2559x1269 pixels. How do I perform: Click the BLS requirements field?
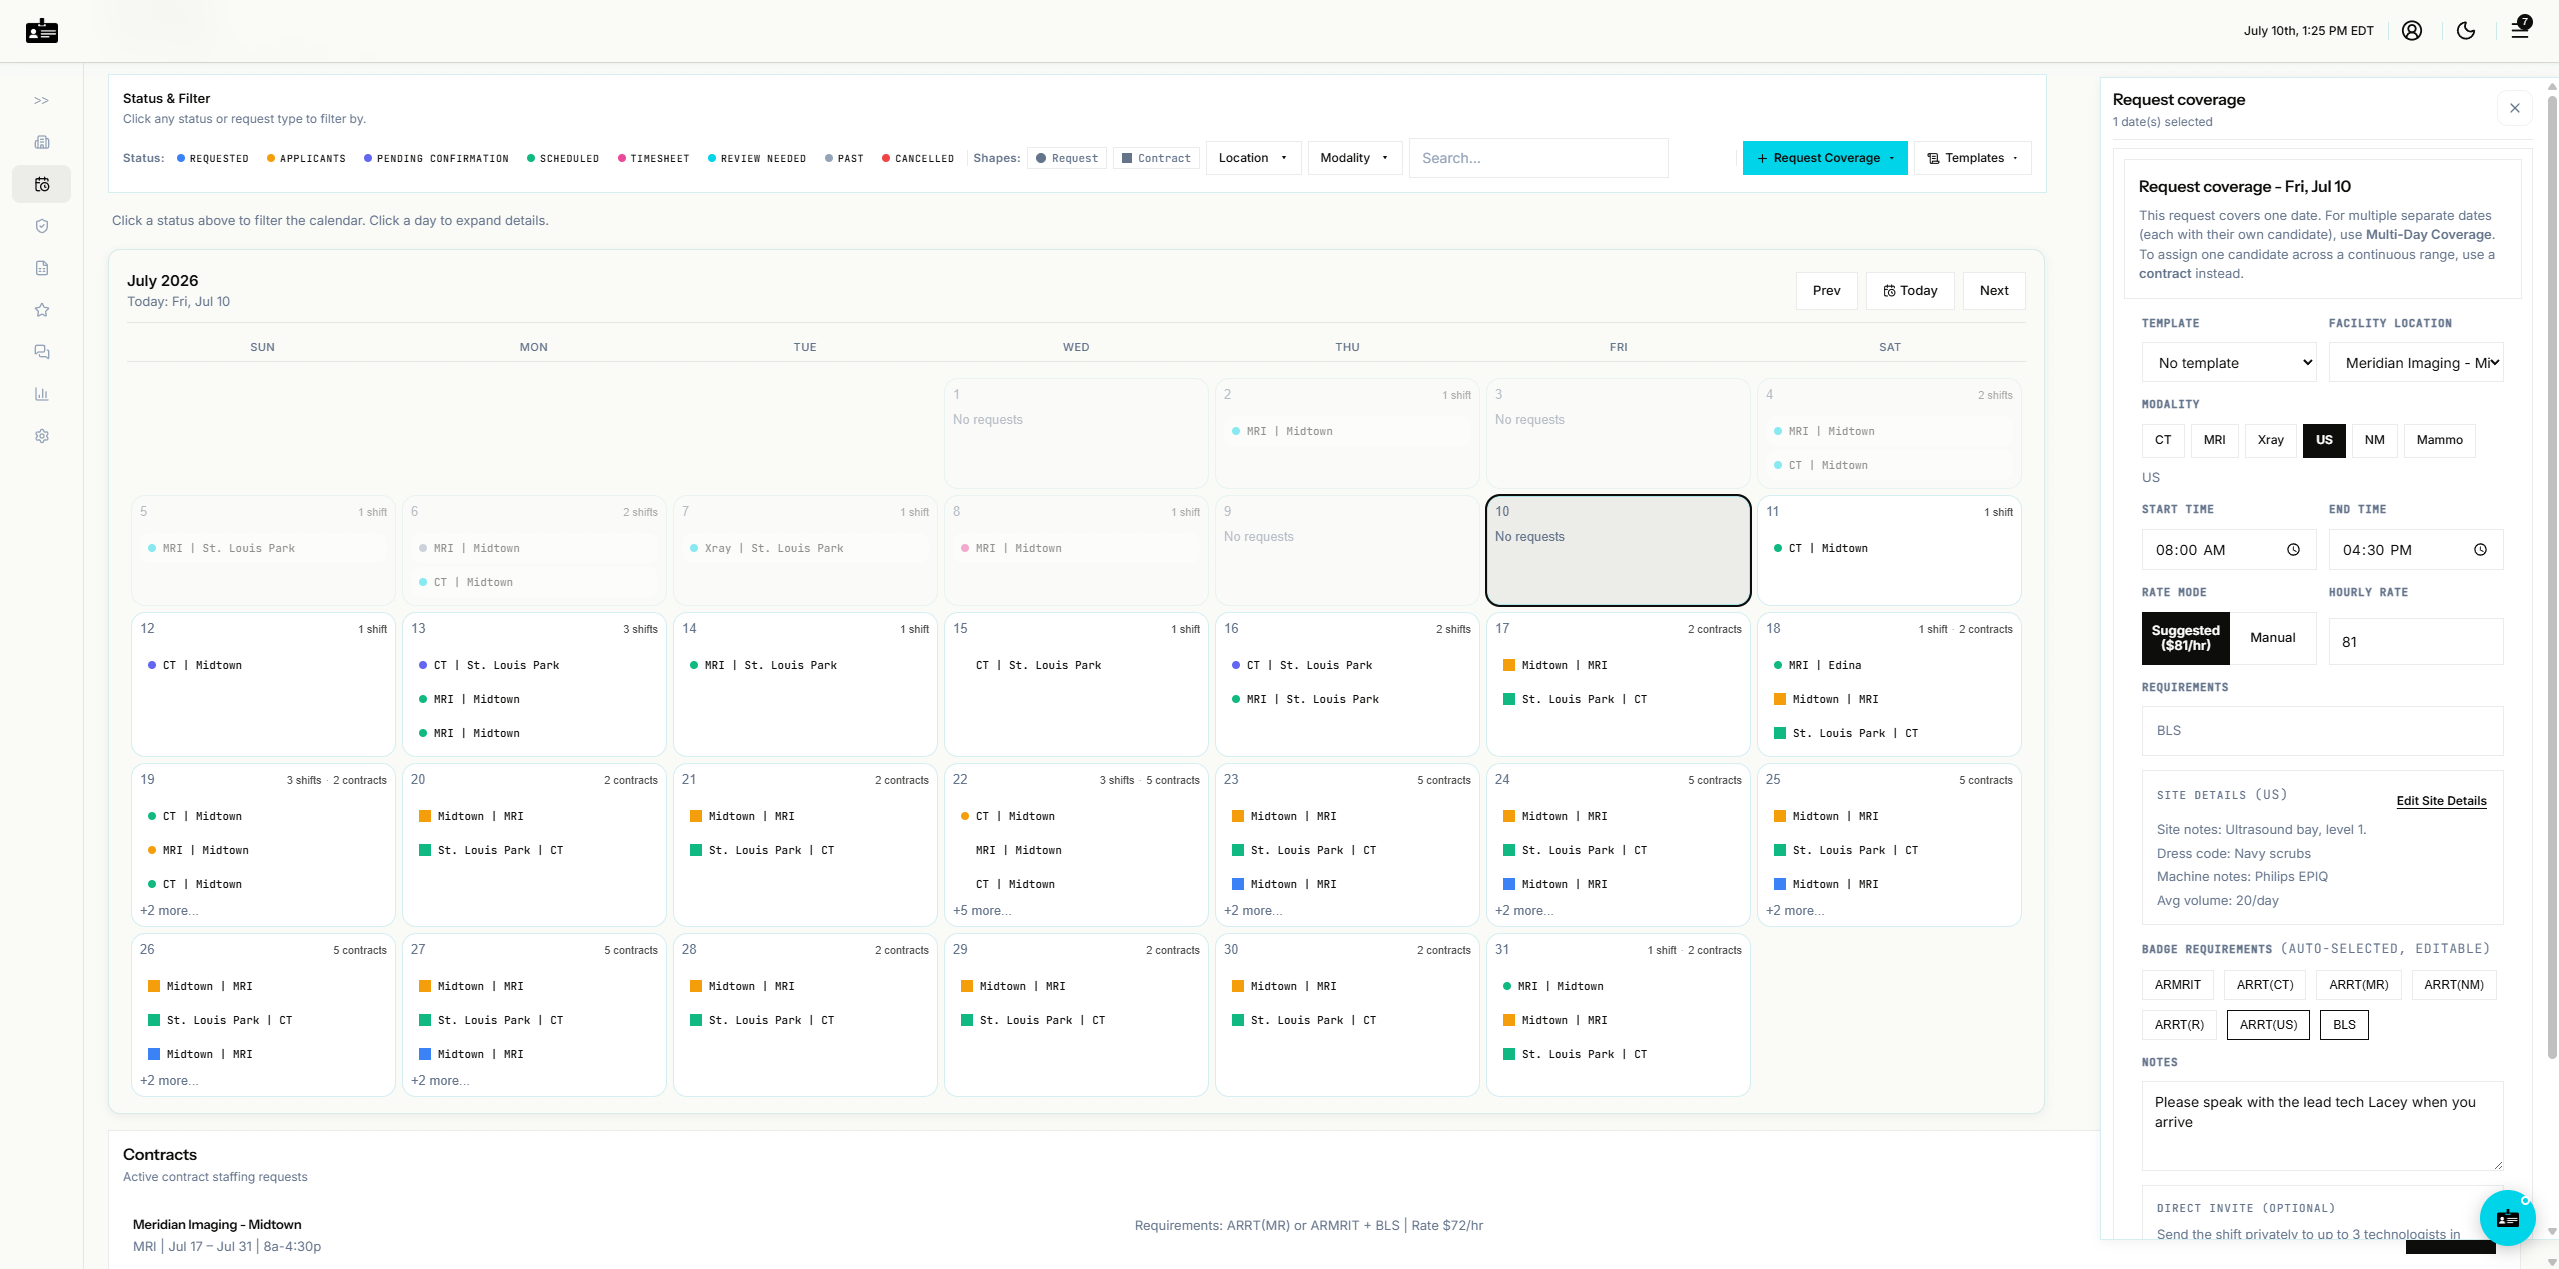pyautogui.click(x=2322, y=731)
